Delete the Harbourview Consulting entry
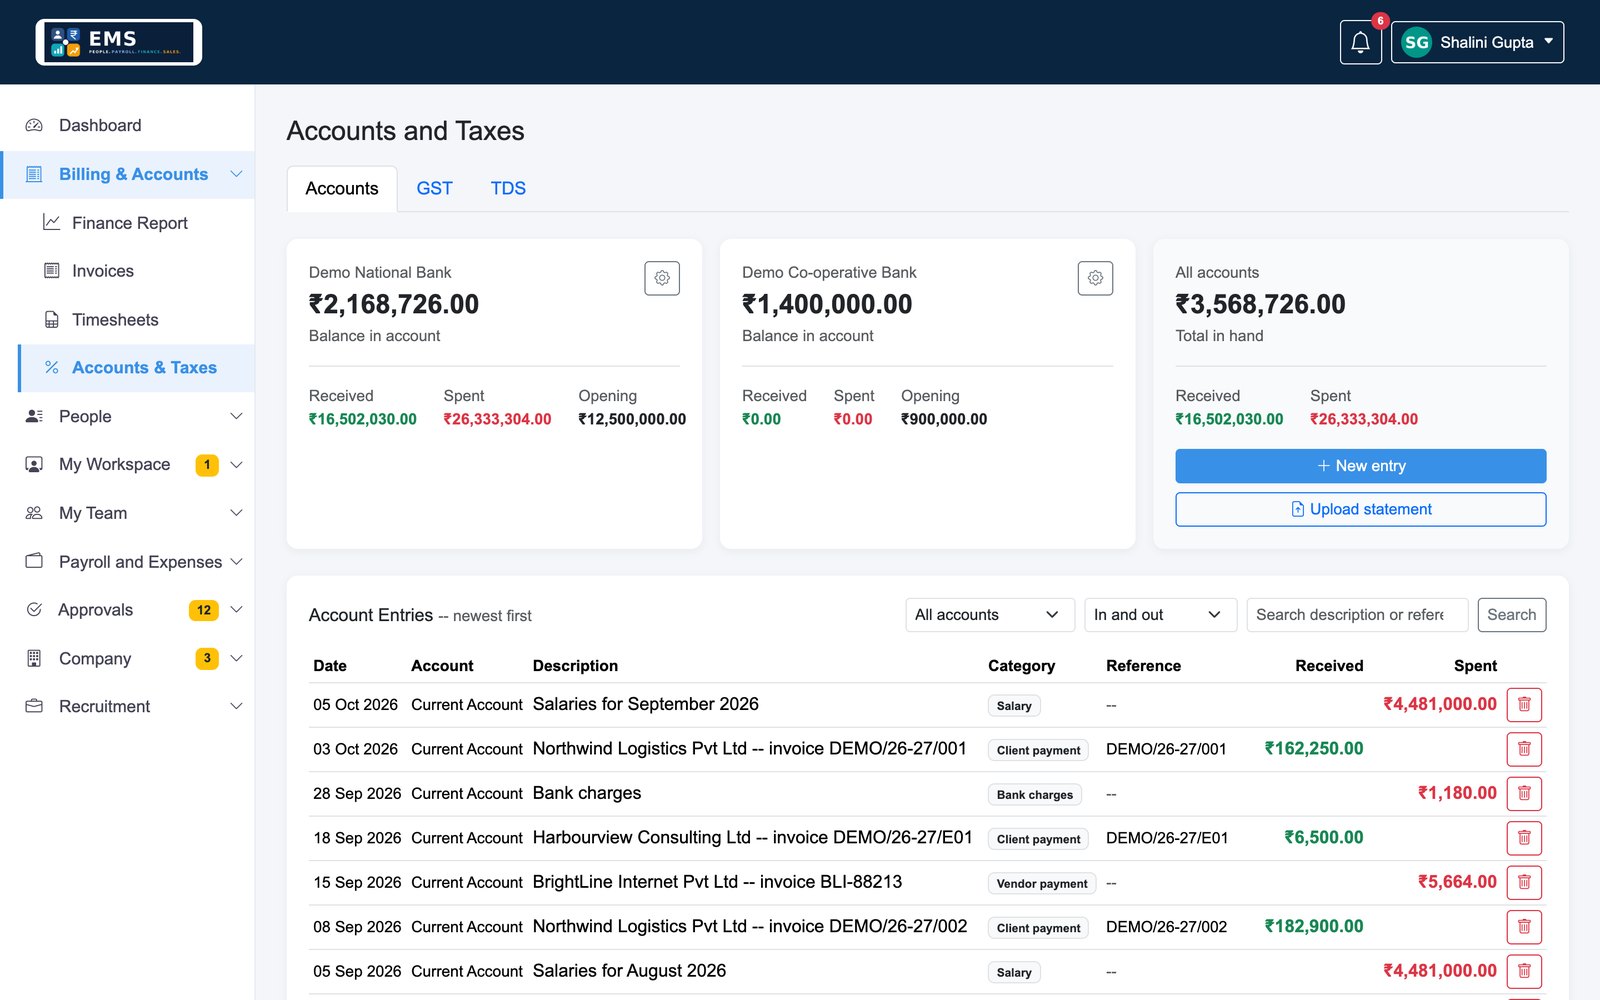Viewport: 1600px width, 1000px height. [x=1524, y=838]
